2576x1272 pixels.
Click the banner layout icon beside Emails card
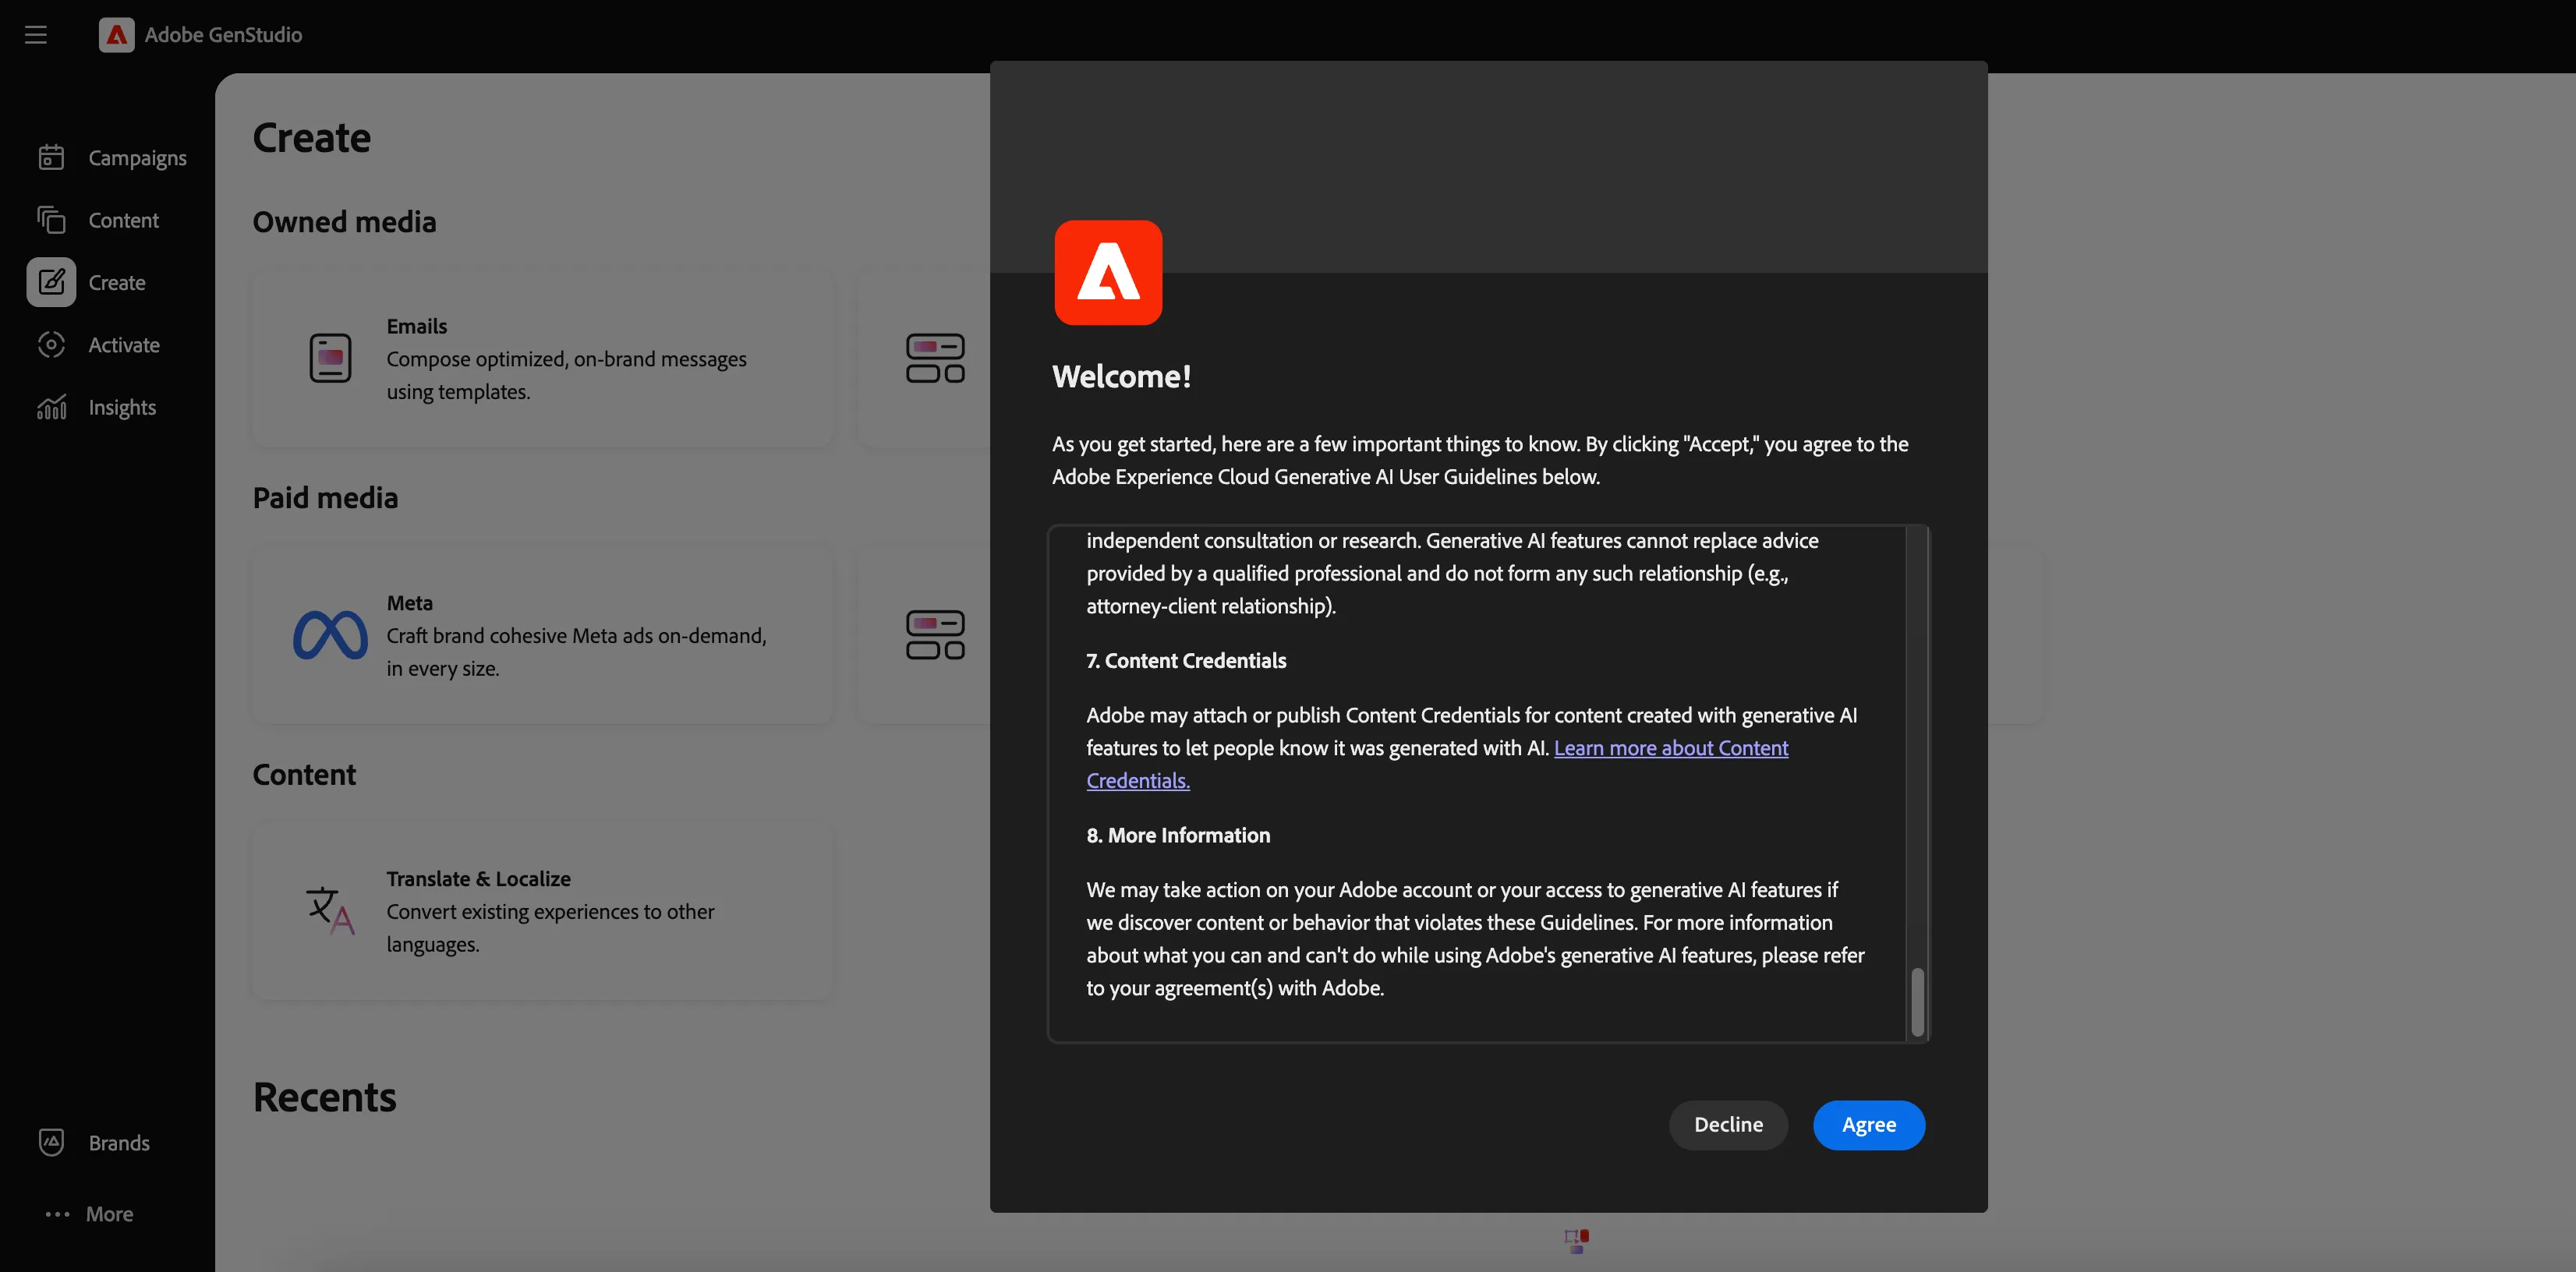pos(935,358)
